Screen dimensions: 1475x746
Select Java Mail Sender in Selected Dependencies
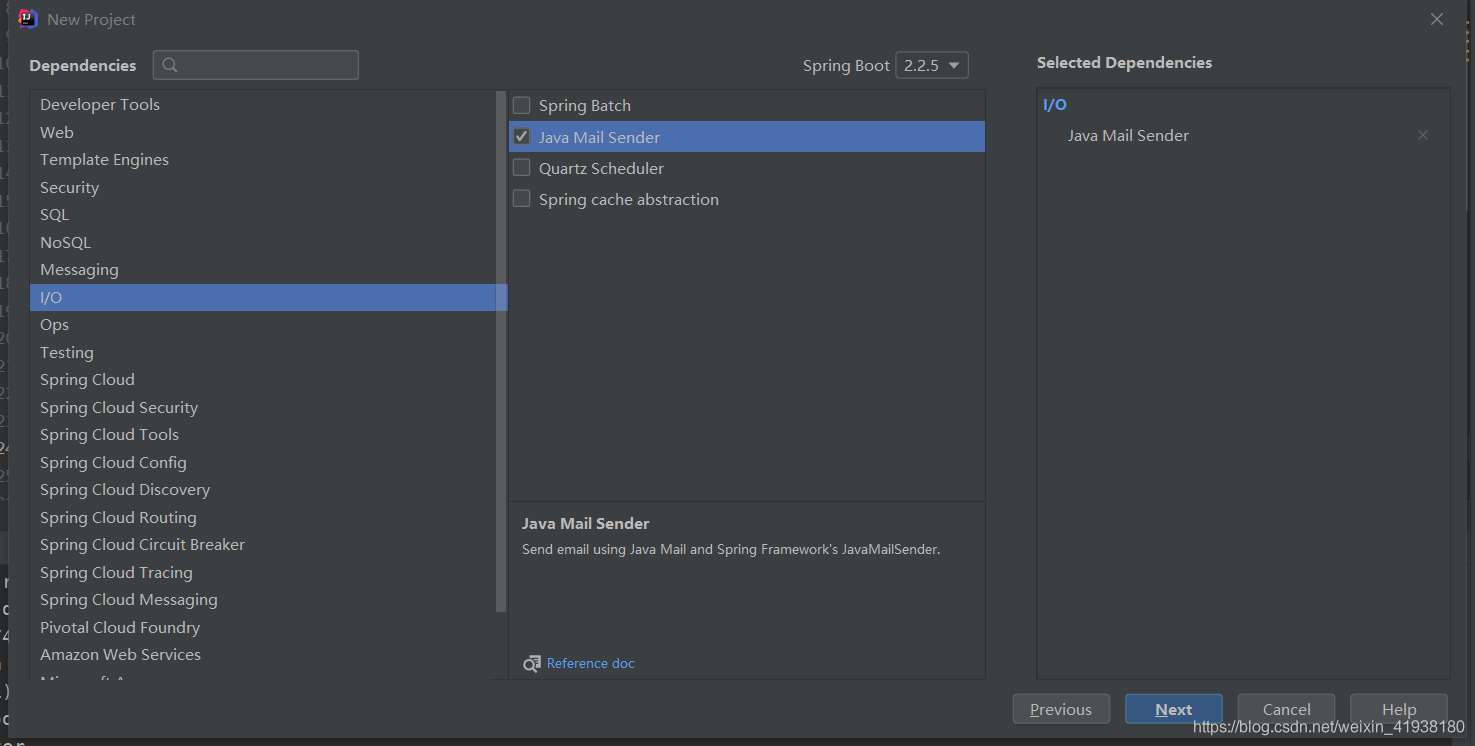coord(1128,135)
